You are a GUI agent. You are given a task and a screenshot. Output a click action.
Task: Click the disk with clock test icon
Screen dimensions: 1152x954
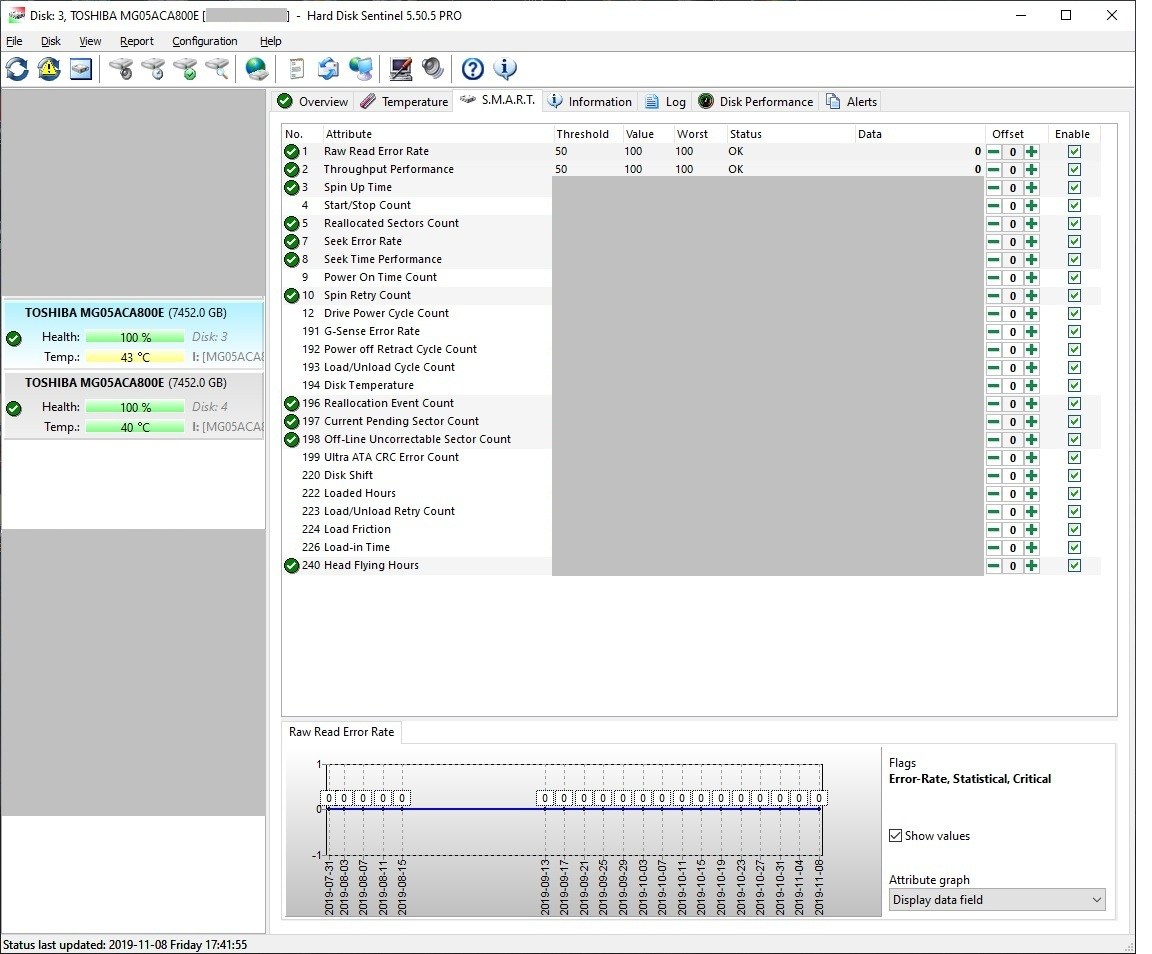click(x=154, y=69)
